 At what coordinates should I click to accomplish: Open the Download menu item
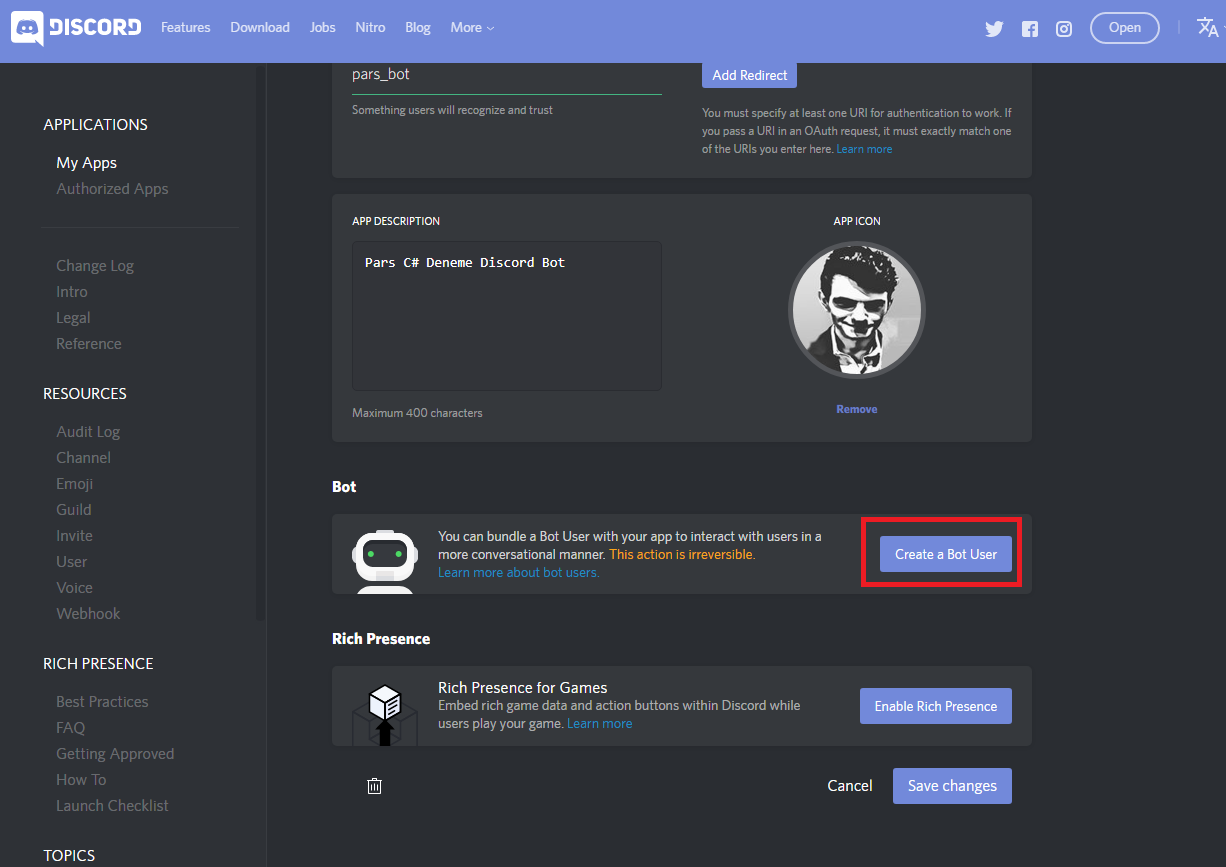260,28
